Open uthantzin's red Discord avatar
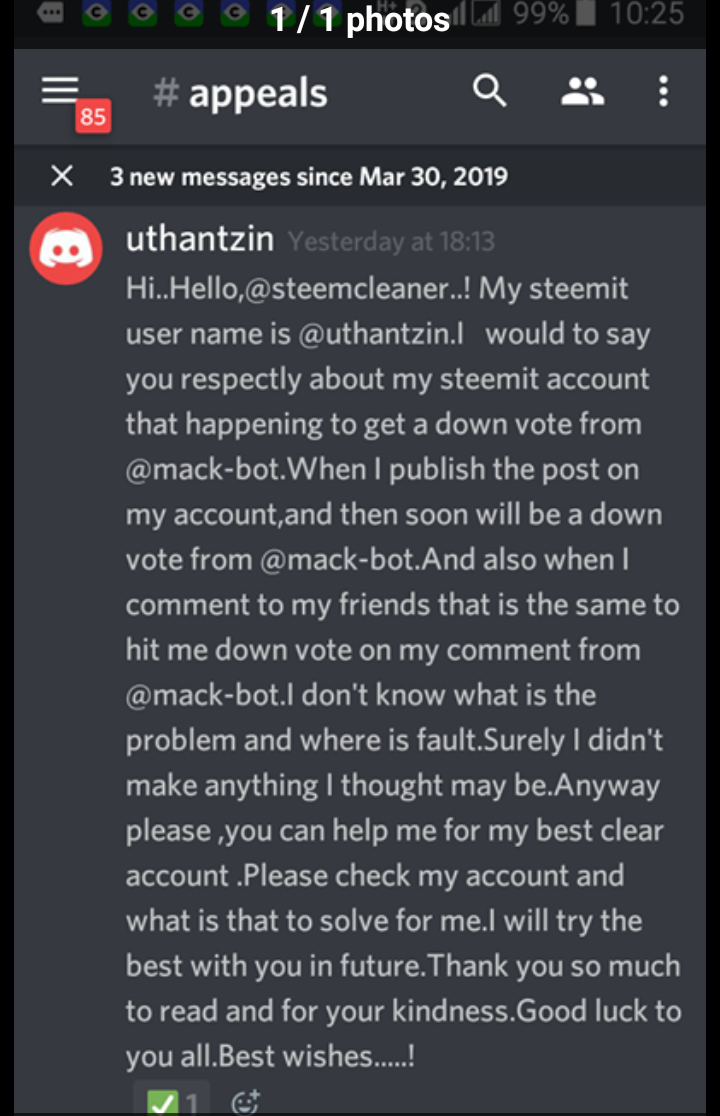Image resolution: width=720 pixels, height=1116 pixels. point(65,248)
